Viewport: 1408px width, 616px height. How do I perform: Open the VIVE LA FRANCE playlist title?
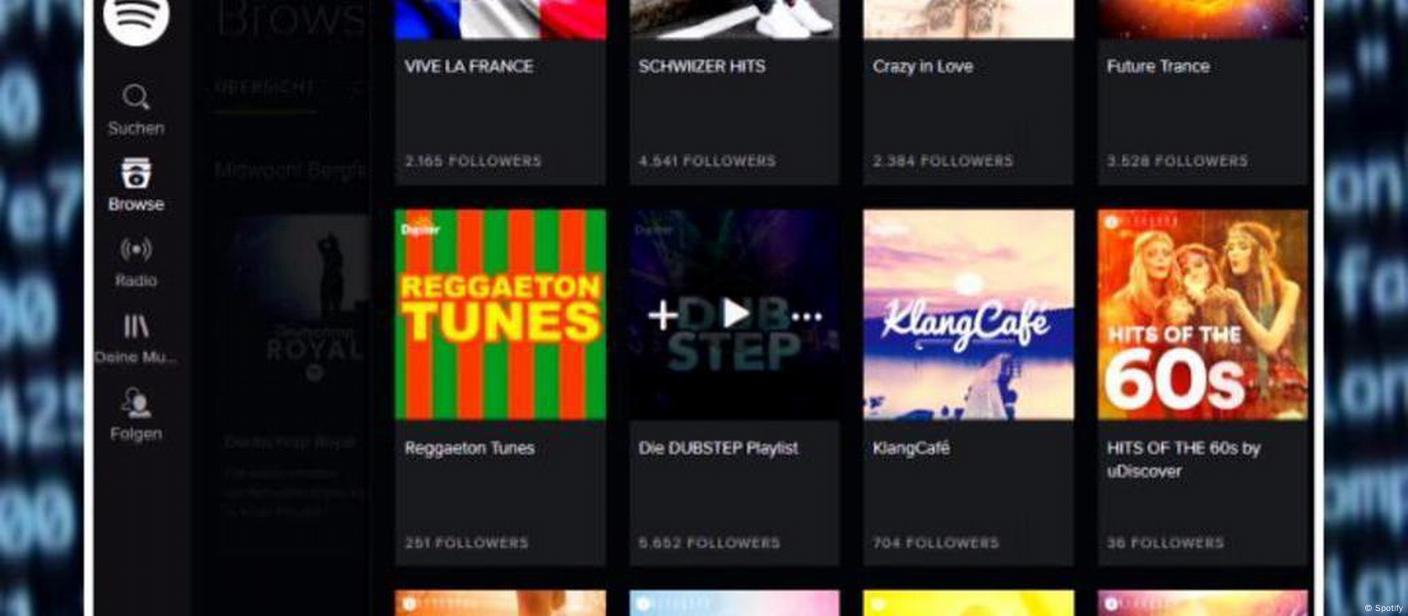click(468, 66)
